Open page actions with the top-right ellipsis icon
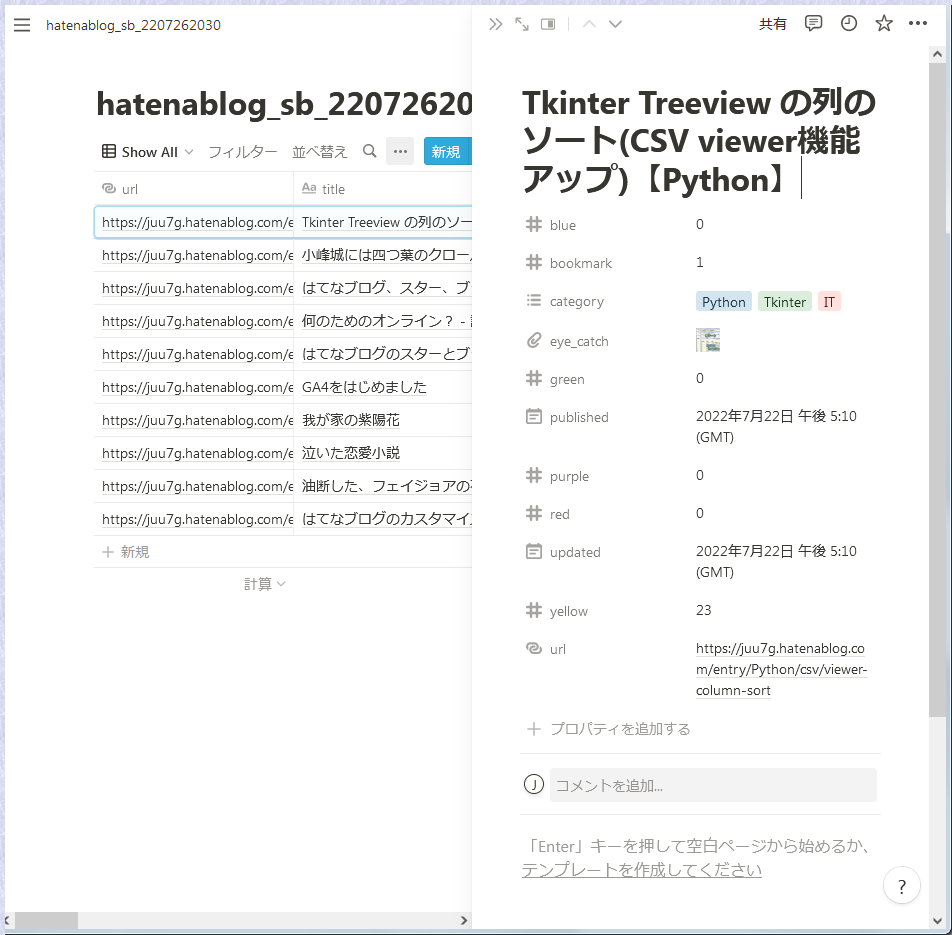 pos(918,23)
